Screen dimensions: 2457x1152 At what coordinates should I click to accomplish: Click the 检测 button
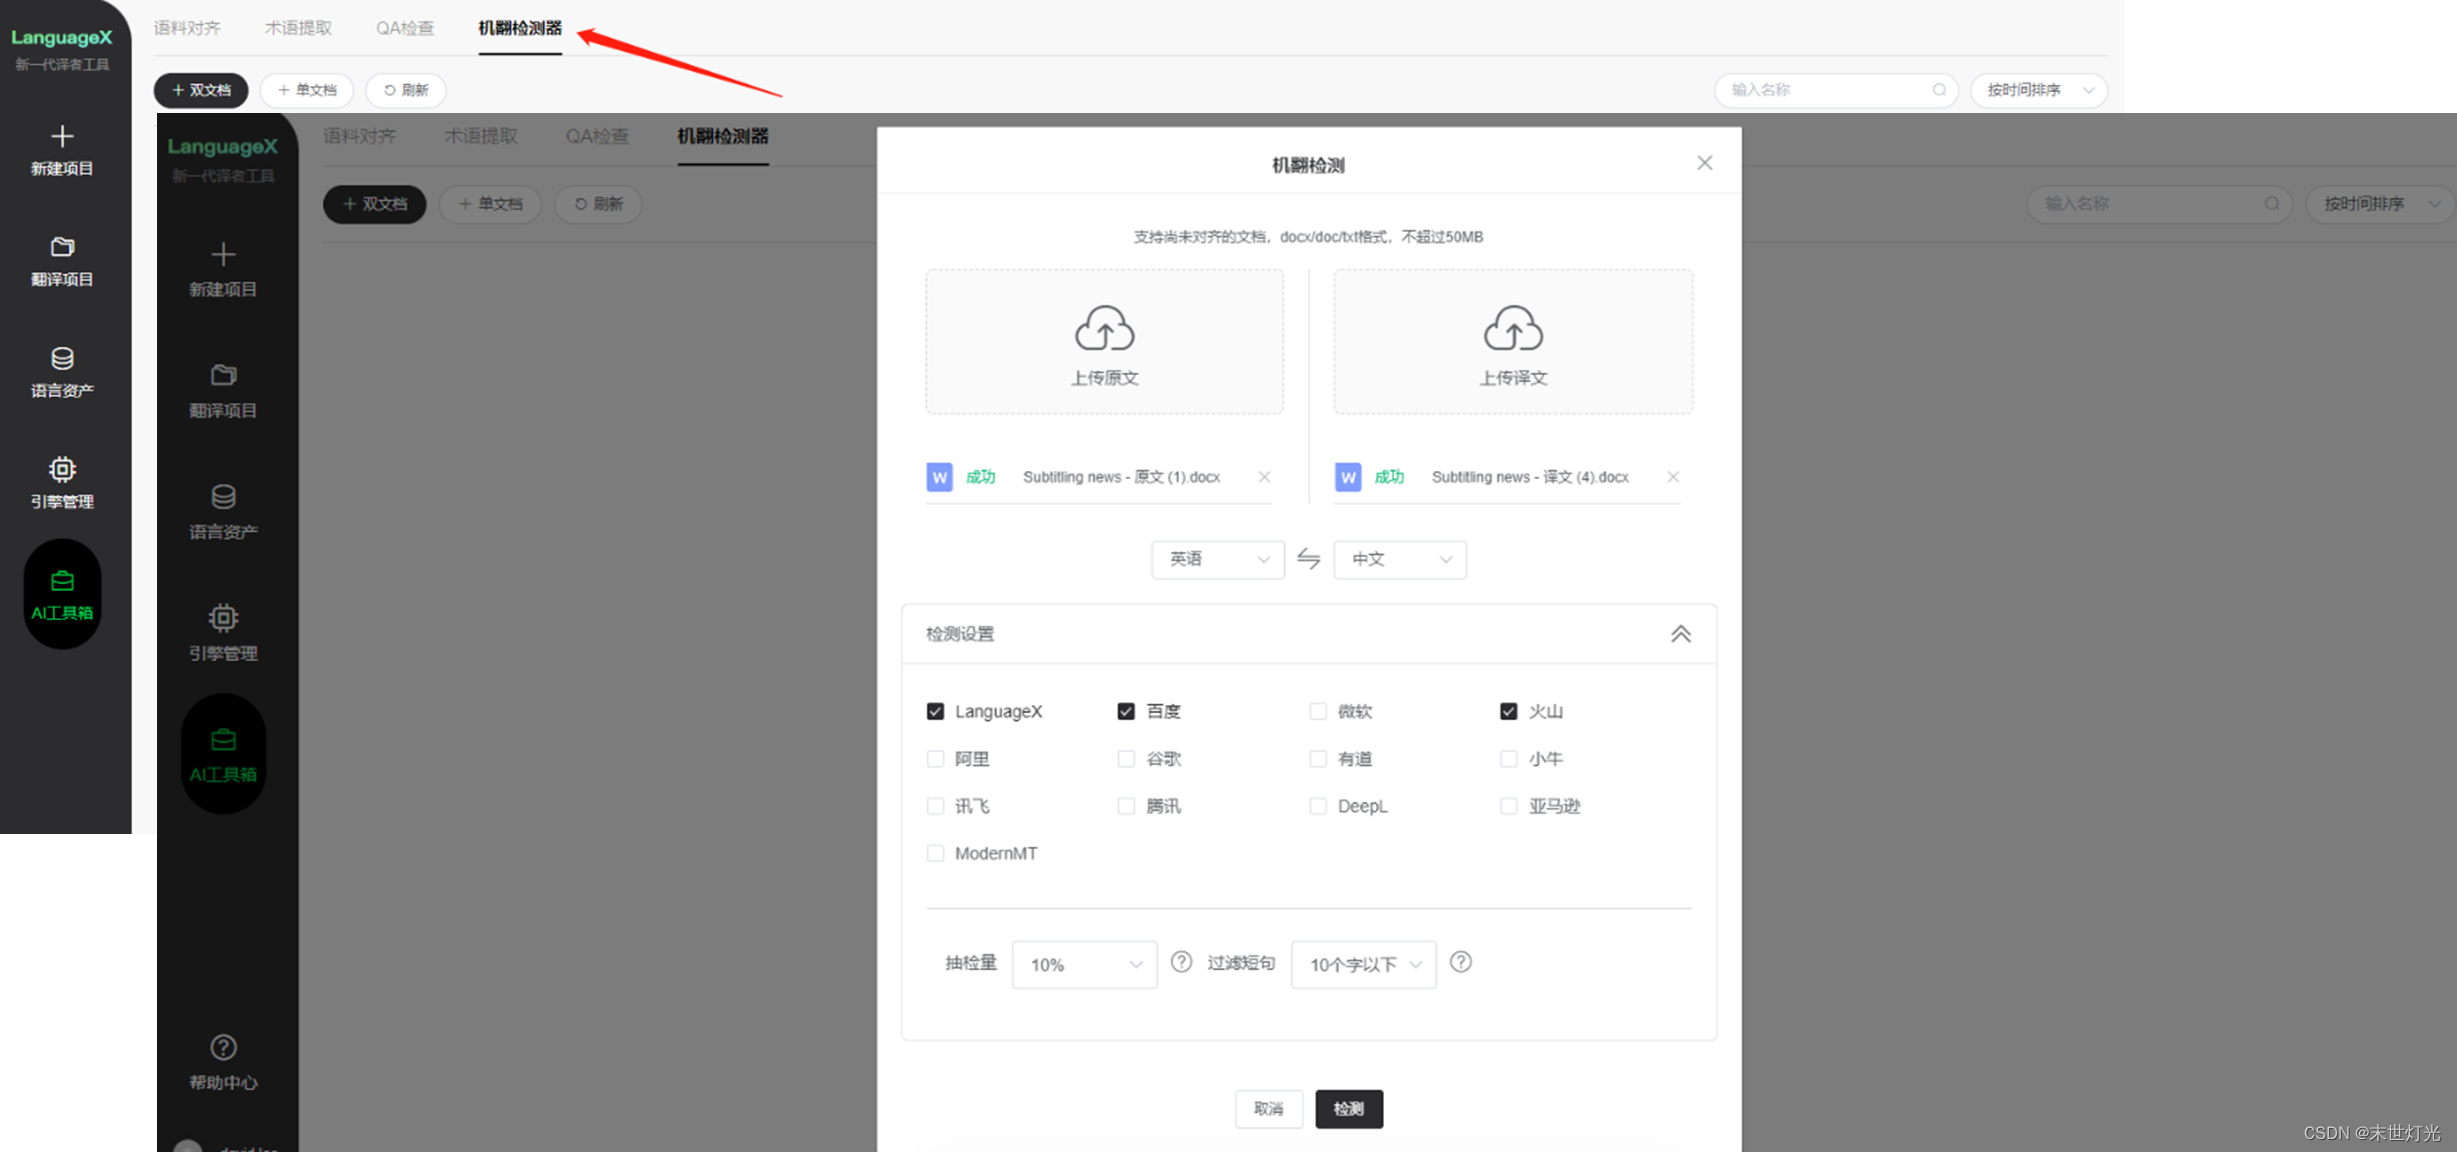click(x=1348, y=1108)
